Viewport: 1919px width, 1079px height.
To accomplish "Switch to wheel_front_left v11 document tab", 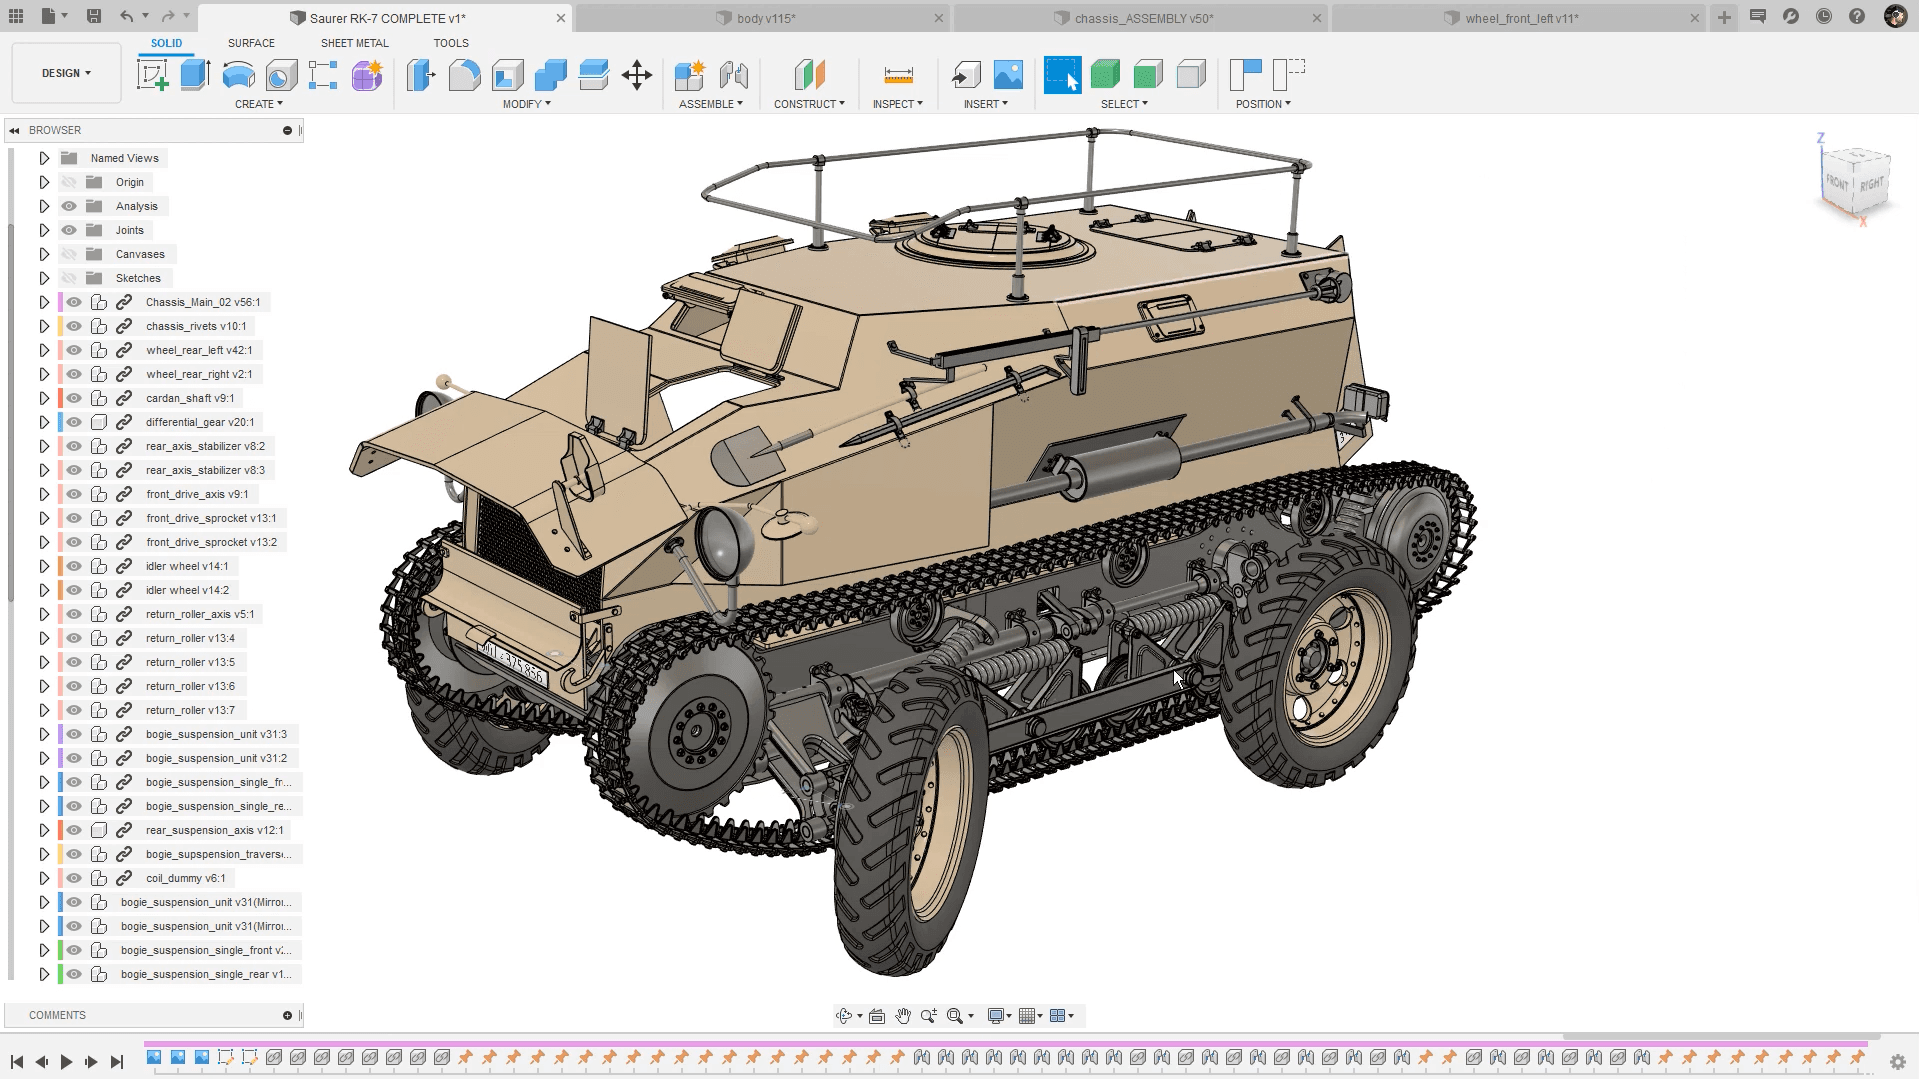I will (1518, 18).
